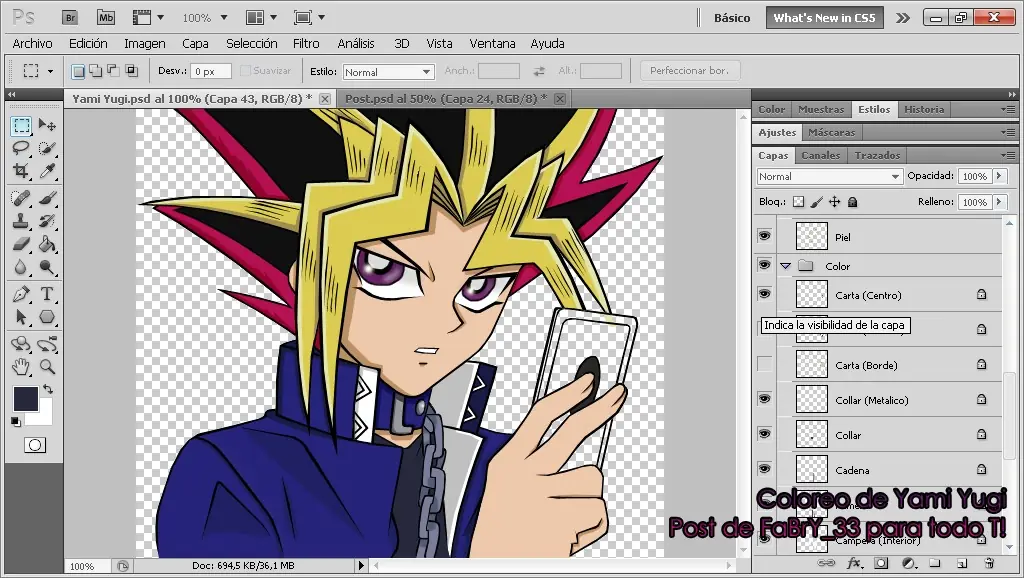Toggle visibility of the Cadena layer
1024x578 pixels.
tap(764, 469)
